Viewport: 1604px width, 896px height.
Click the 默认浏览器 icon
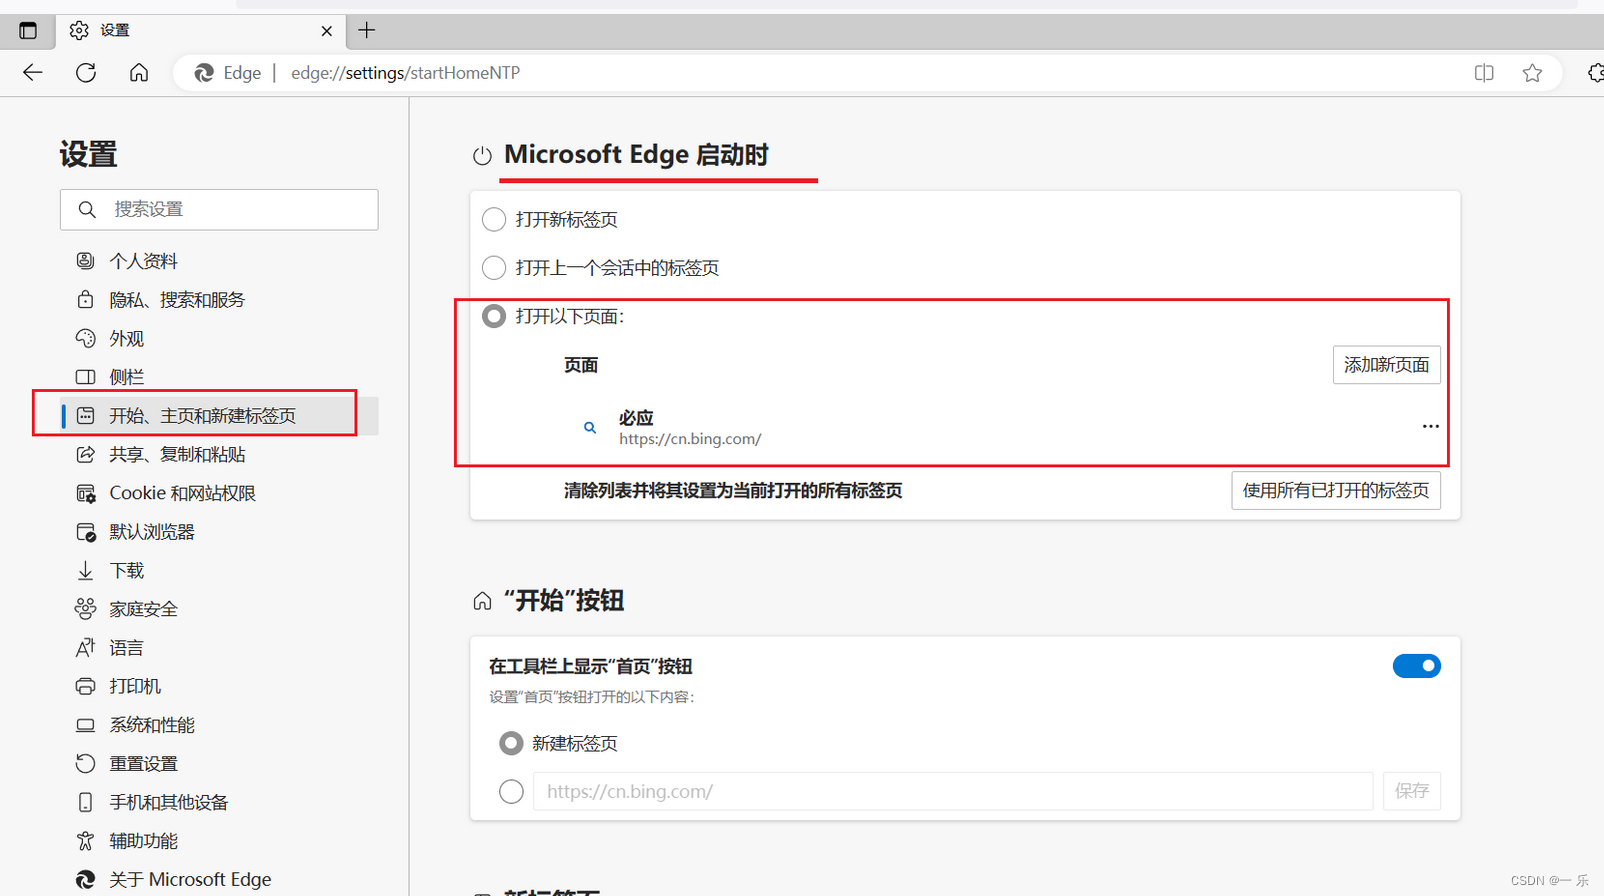pyautogui.click(x=86, y=532)
